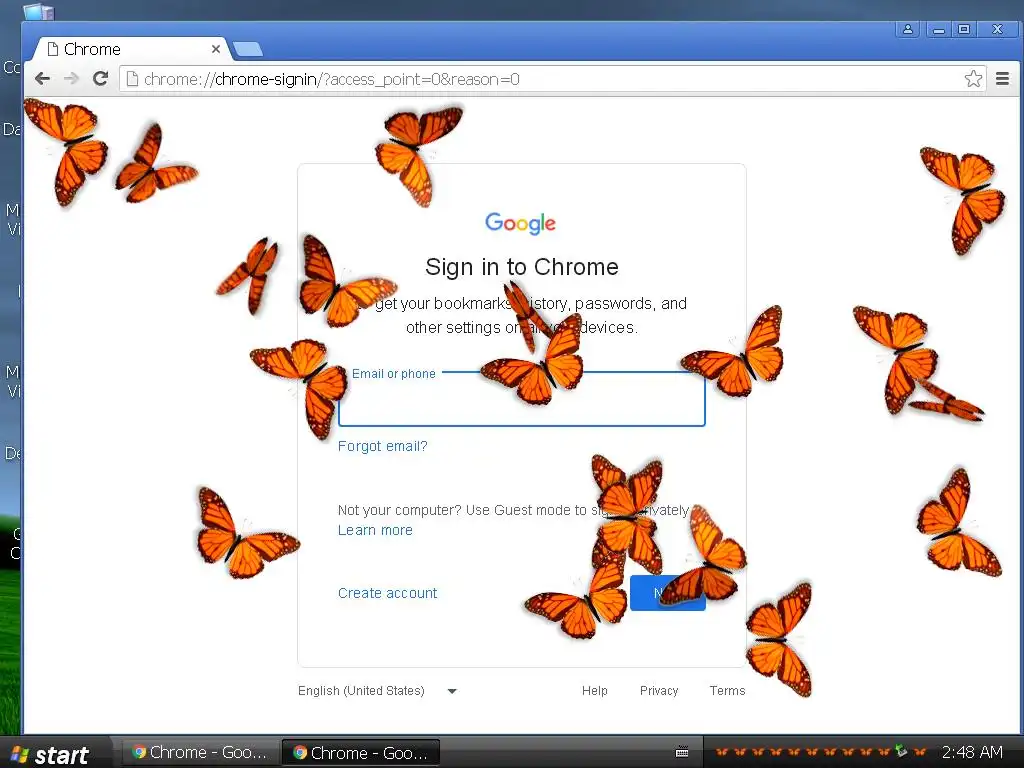Switch to first Chrome - Goo... taskbar item
This screenshot has width=1024, height=768.
pyautogui.click(x=199, y=752)
